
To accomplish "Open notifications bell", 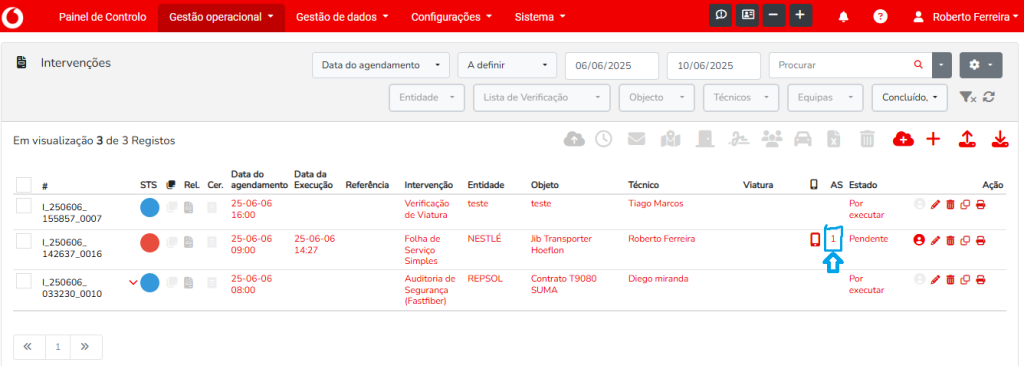I will coord(843,16).
